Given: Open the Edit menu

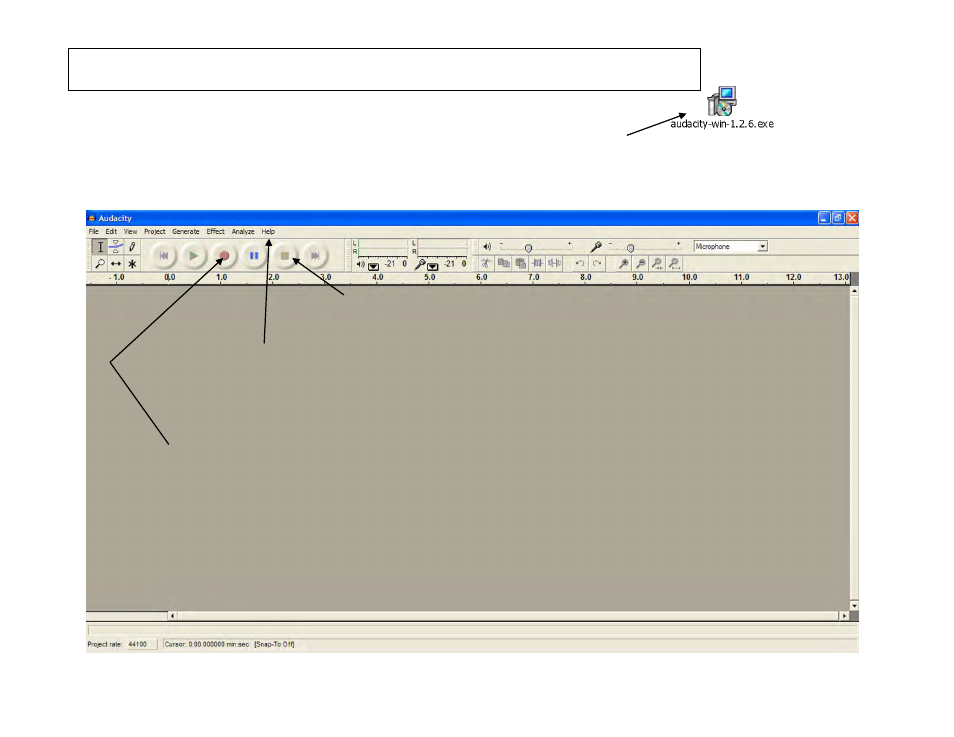Looking at the screenshot, I should pos(111,232).
